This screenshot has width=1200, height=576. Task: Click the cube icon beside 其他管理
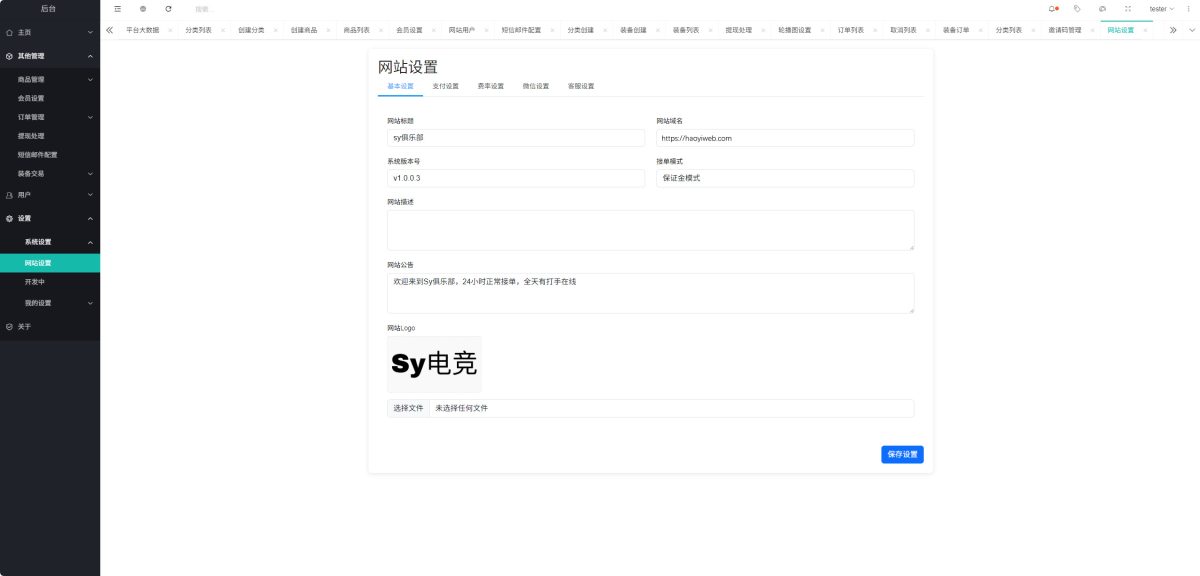click(9, 56)
